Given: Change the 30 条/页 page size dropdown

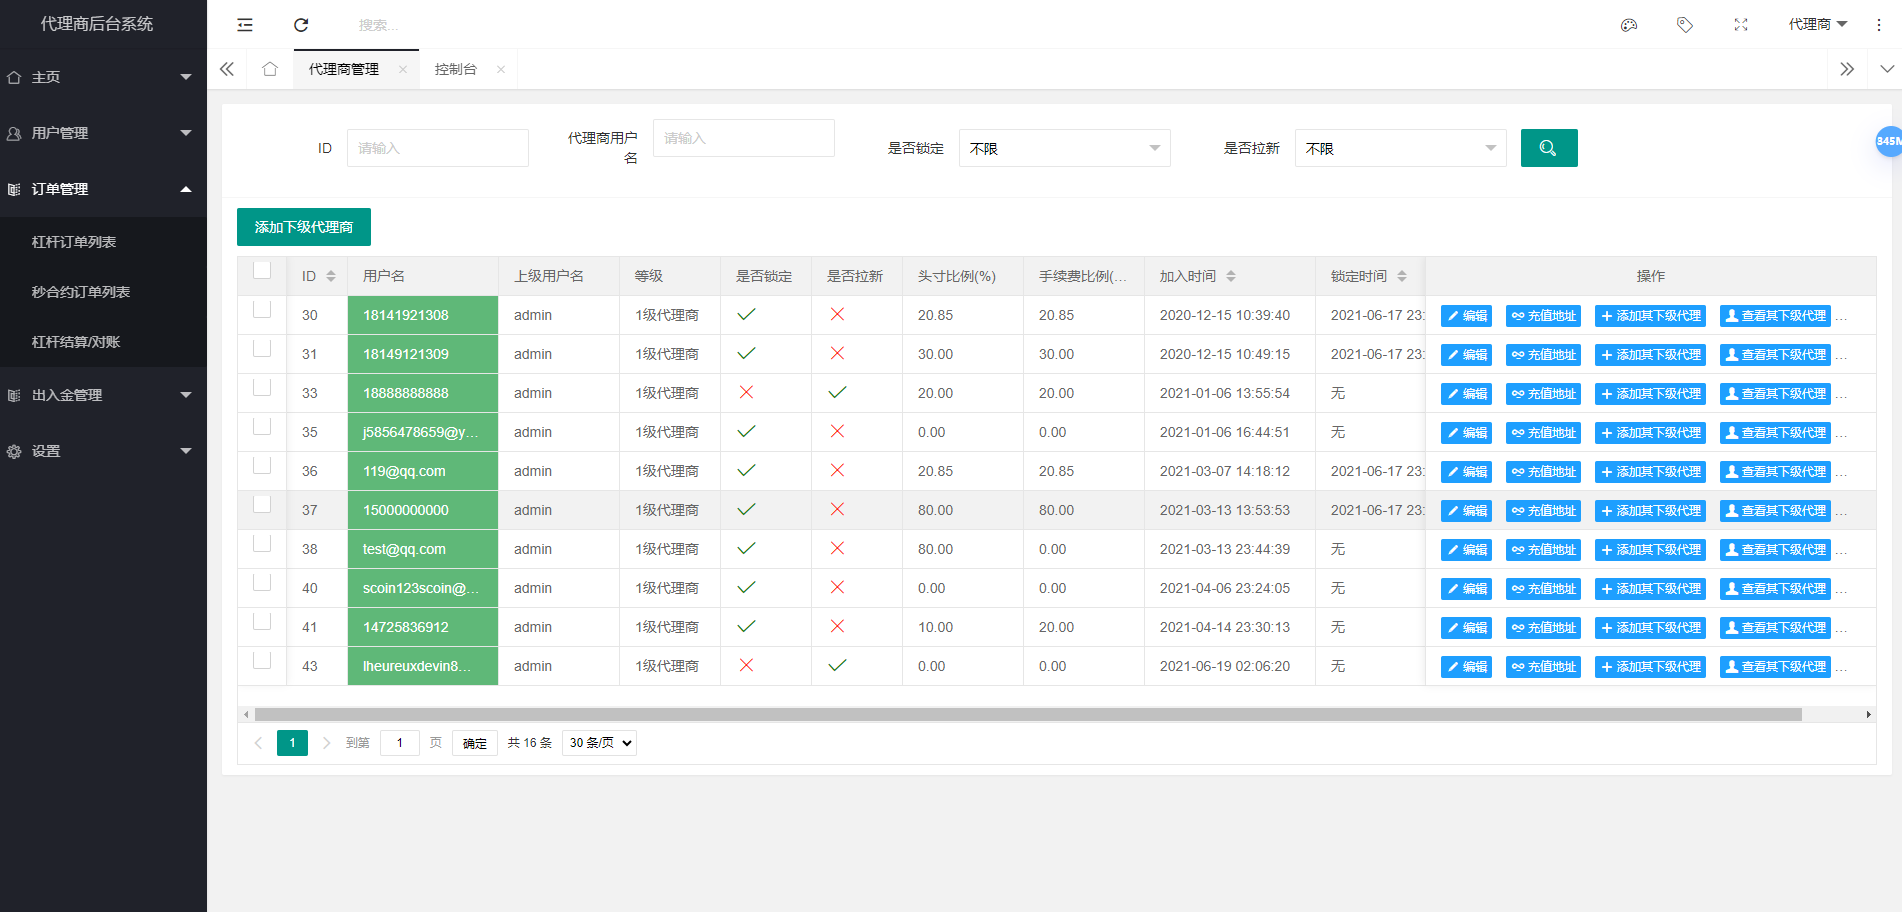Looking at the screenshot, I should (599, 743).
